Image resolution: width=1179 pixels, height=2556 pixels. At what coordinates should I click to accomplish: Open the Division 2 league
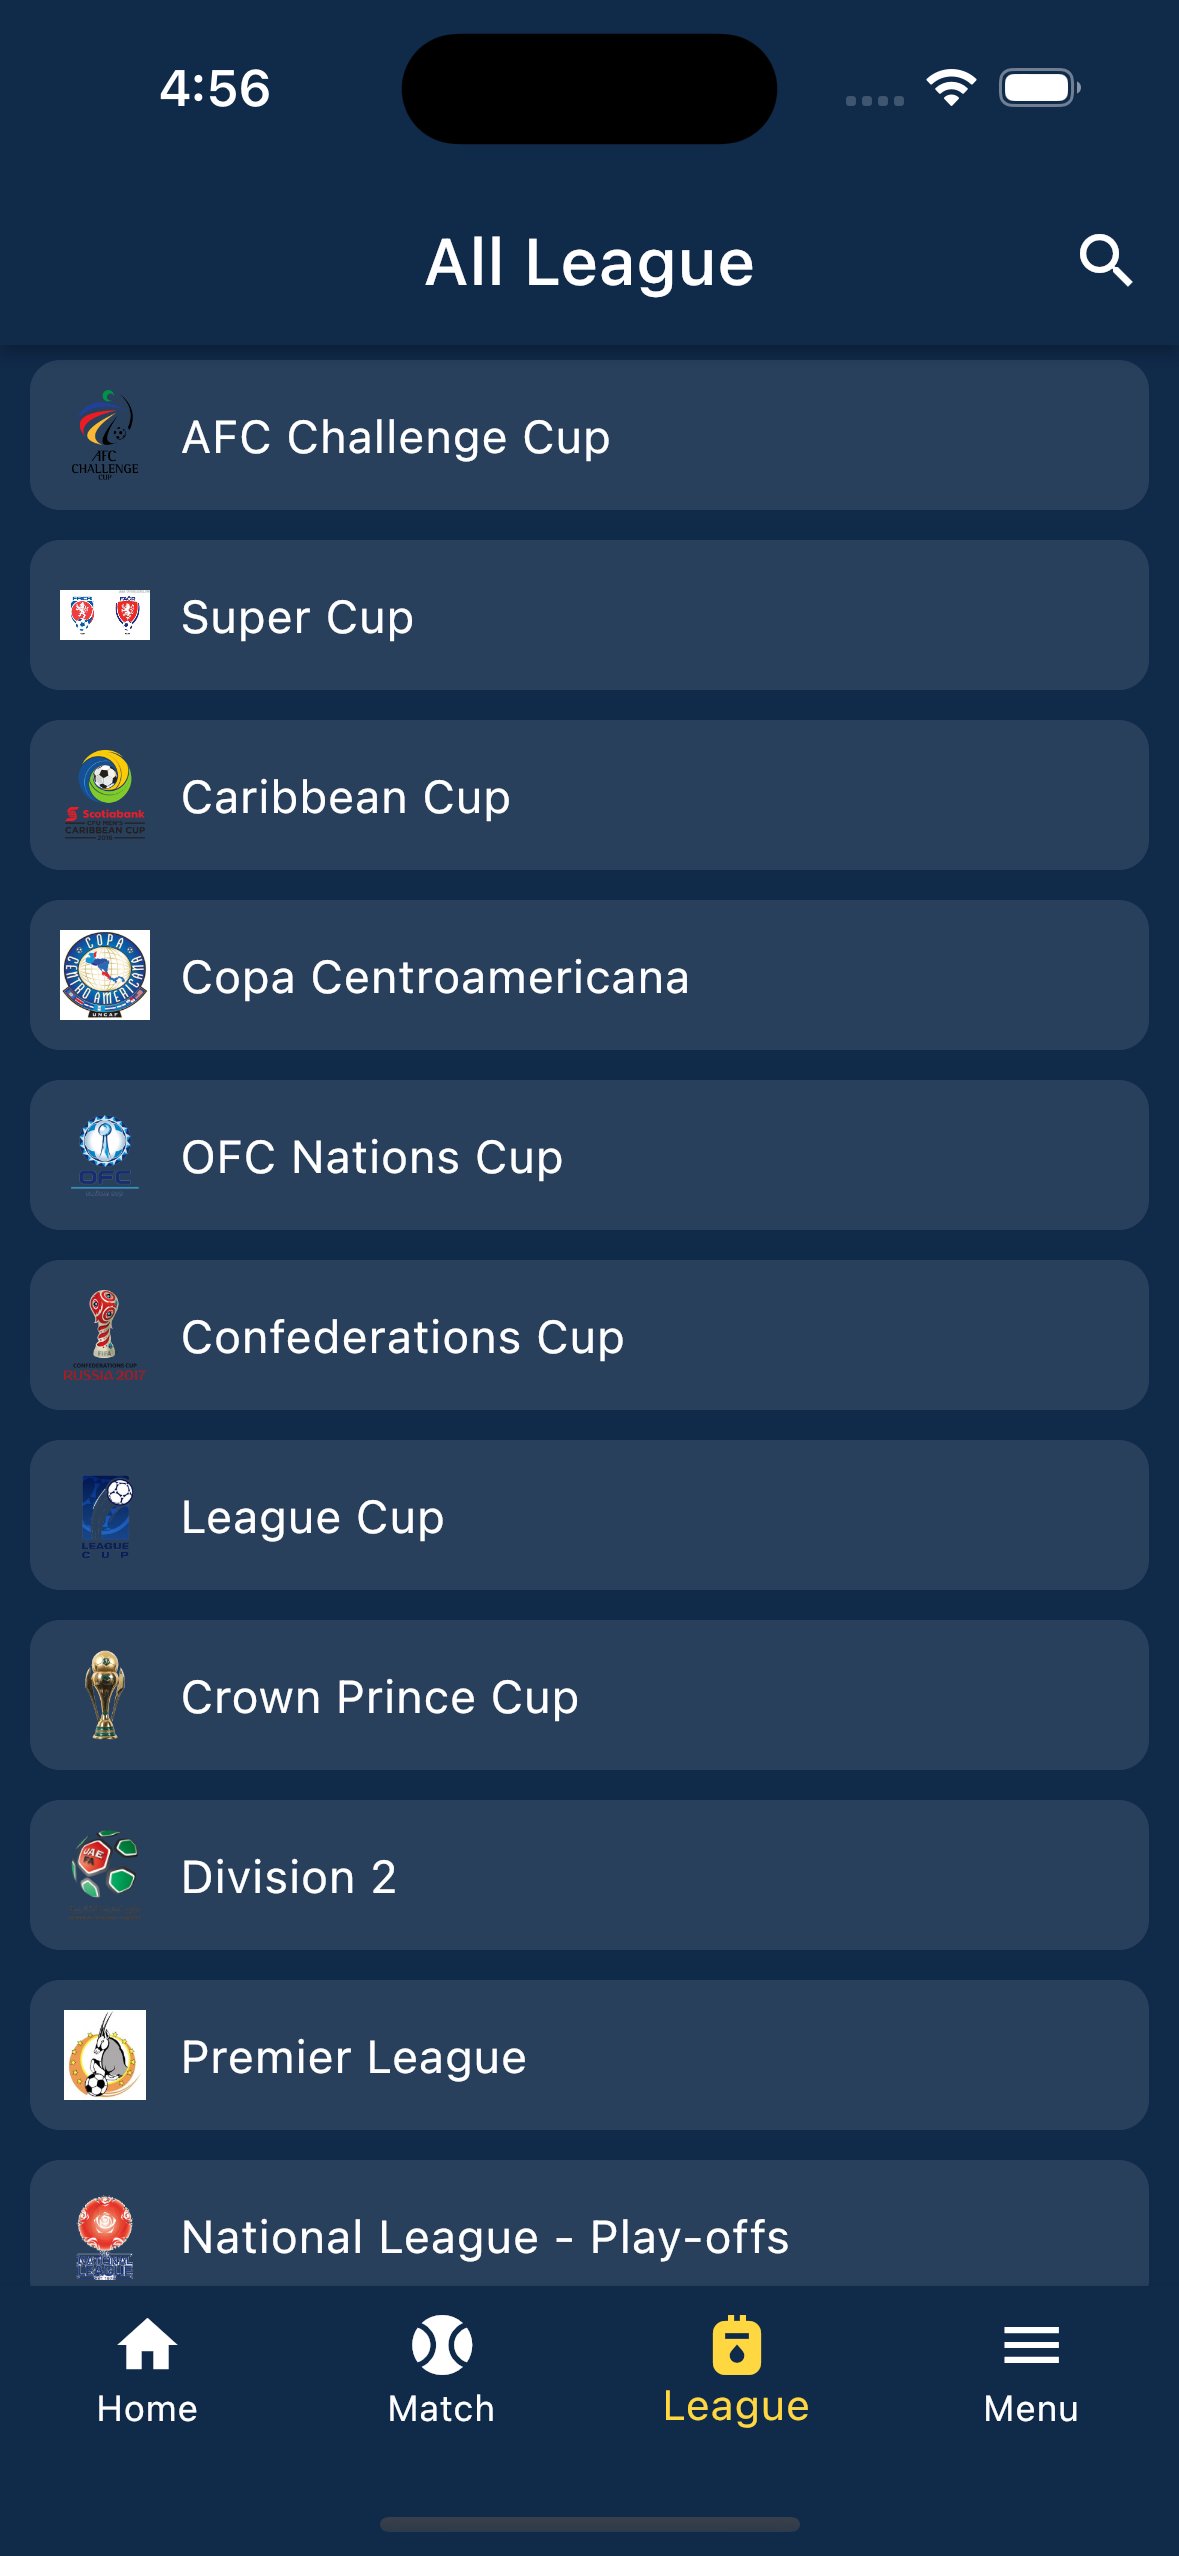click(x=589, y=1875)
